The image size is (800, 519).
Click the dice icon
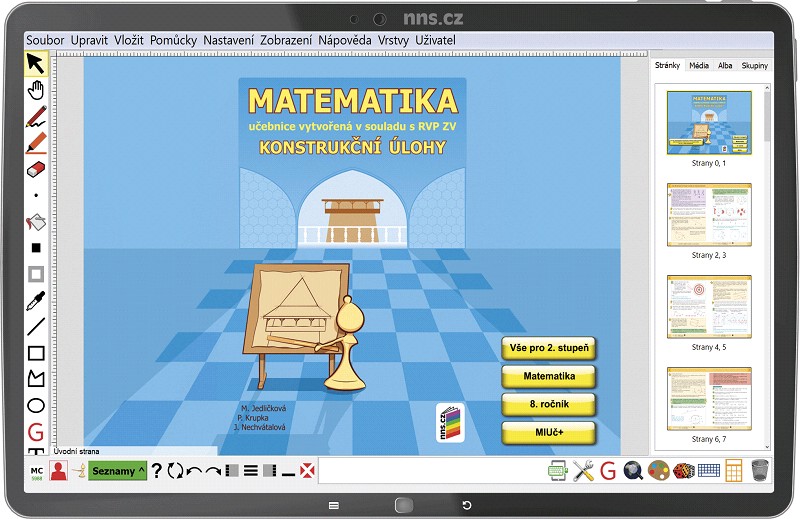point(683,471)
